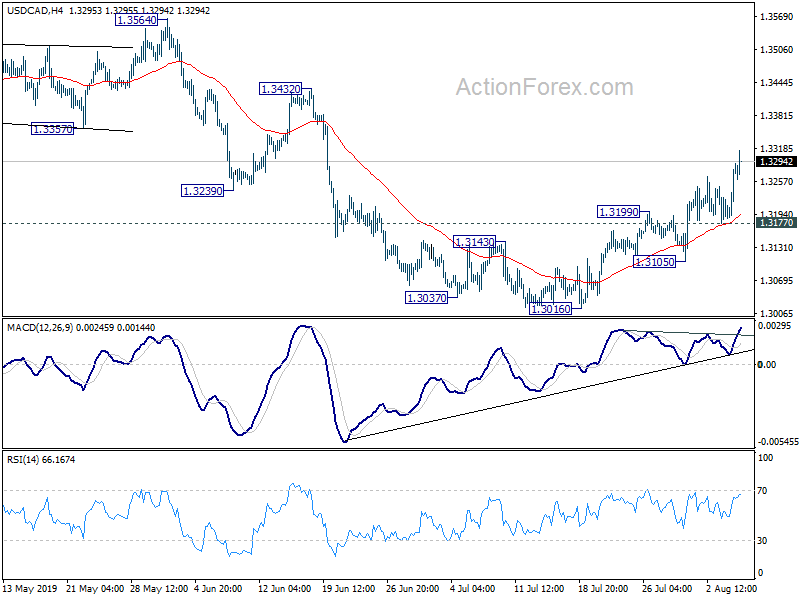Click the 1.30695 price axis value

pyautogui.click(x=777, y=281)
